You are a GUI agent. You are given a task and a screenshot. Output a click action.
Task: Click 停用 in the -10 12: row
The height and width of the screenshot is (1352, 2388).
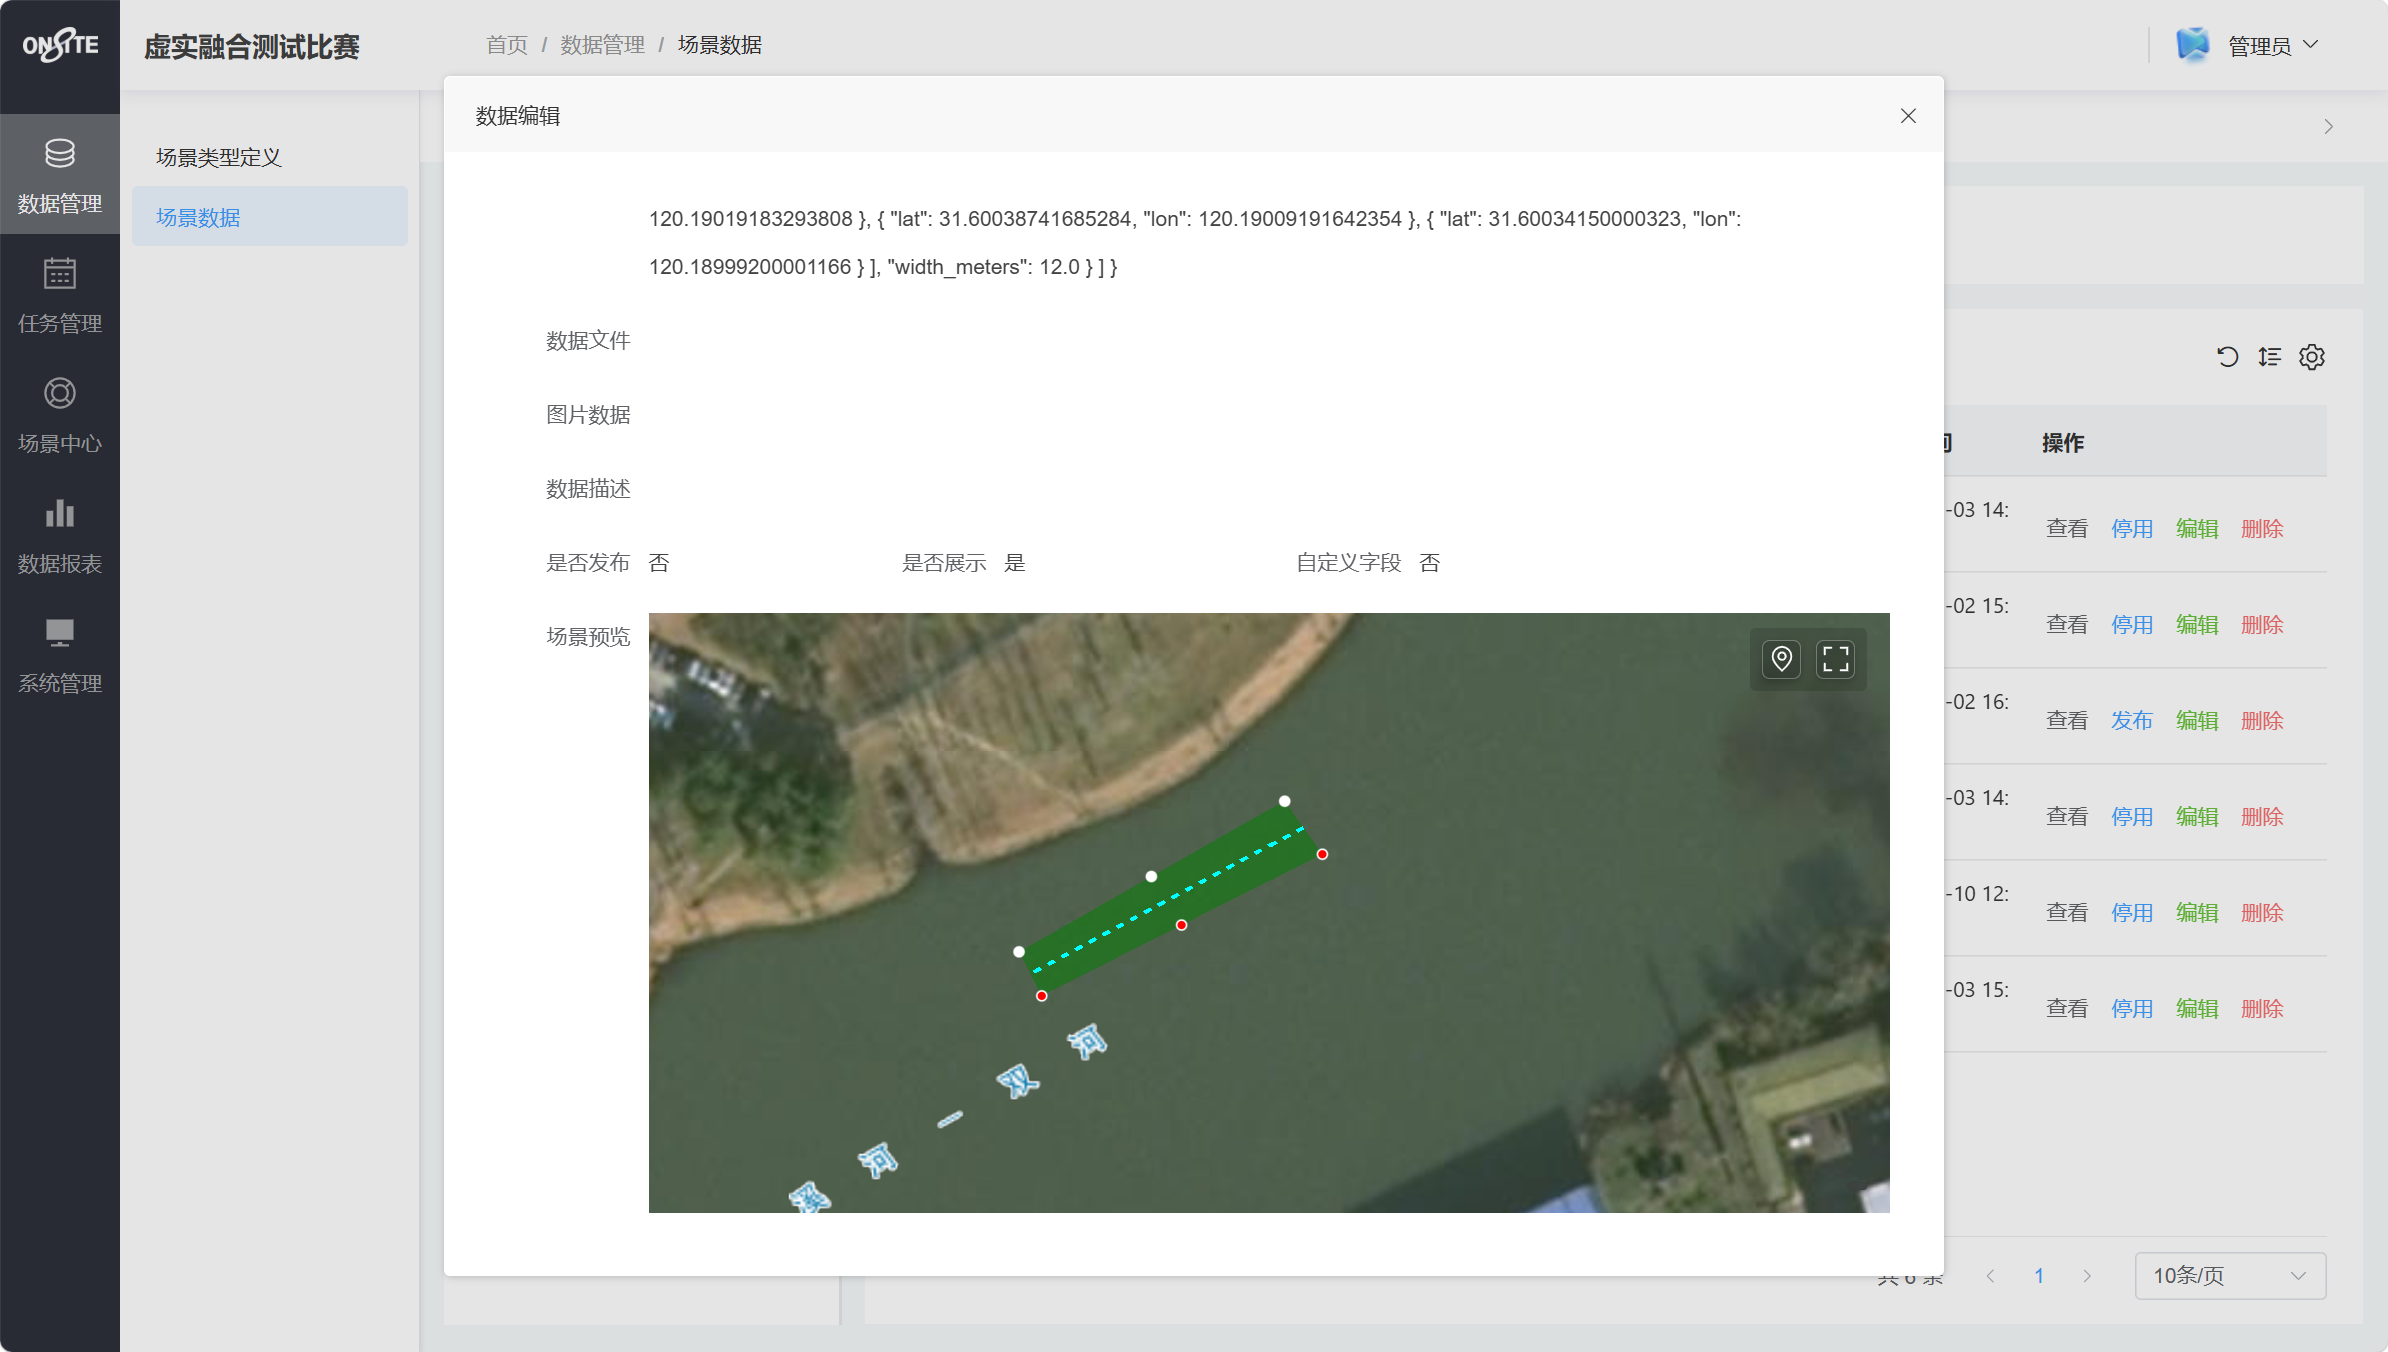click(x=2132, y=913)
